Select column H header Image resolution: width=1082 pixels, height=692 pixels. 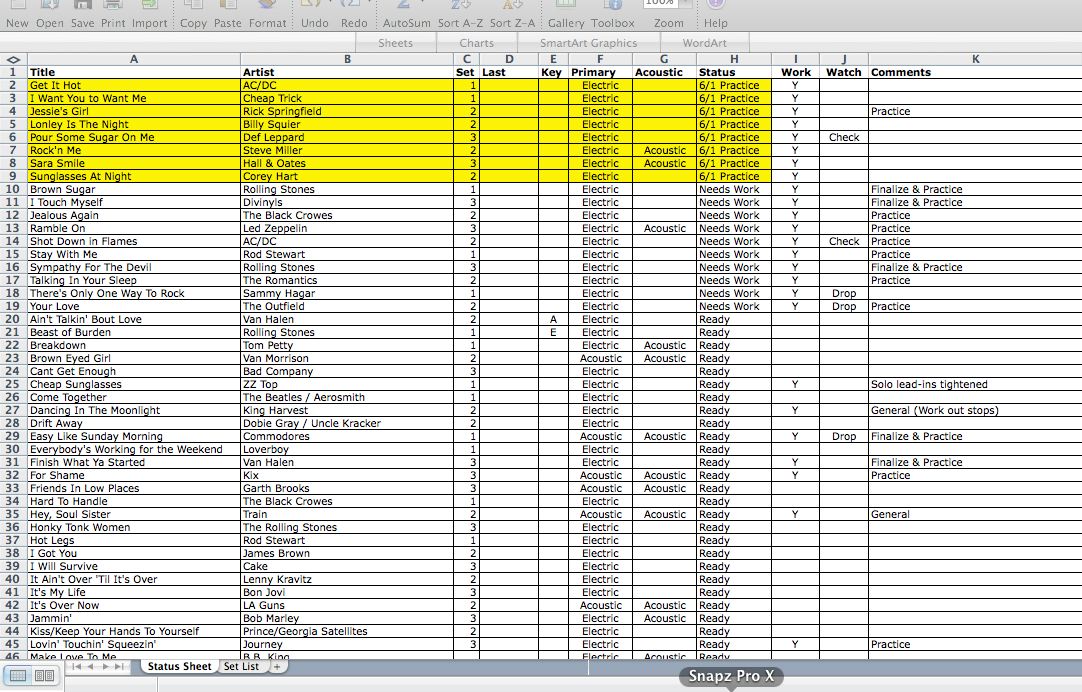[x=734, y=59]
